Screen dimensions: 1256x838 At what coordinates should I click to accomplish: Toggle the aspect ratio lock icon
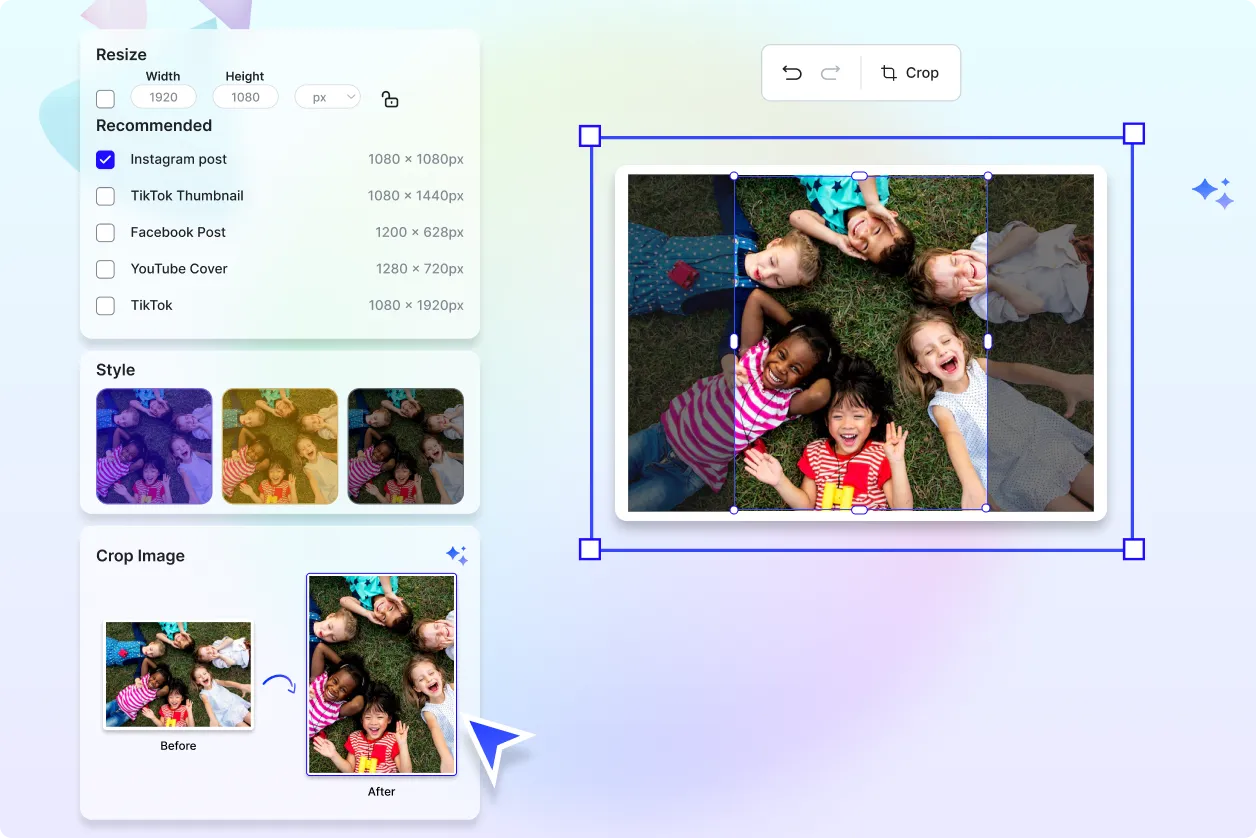390,99
